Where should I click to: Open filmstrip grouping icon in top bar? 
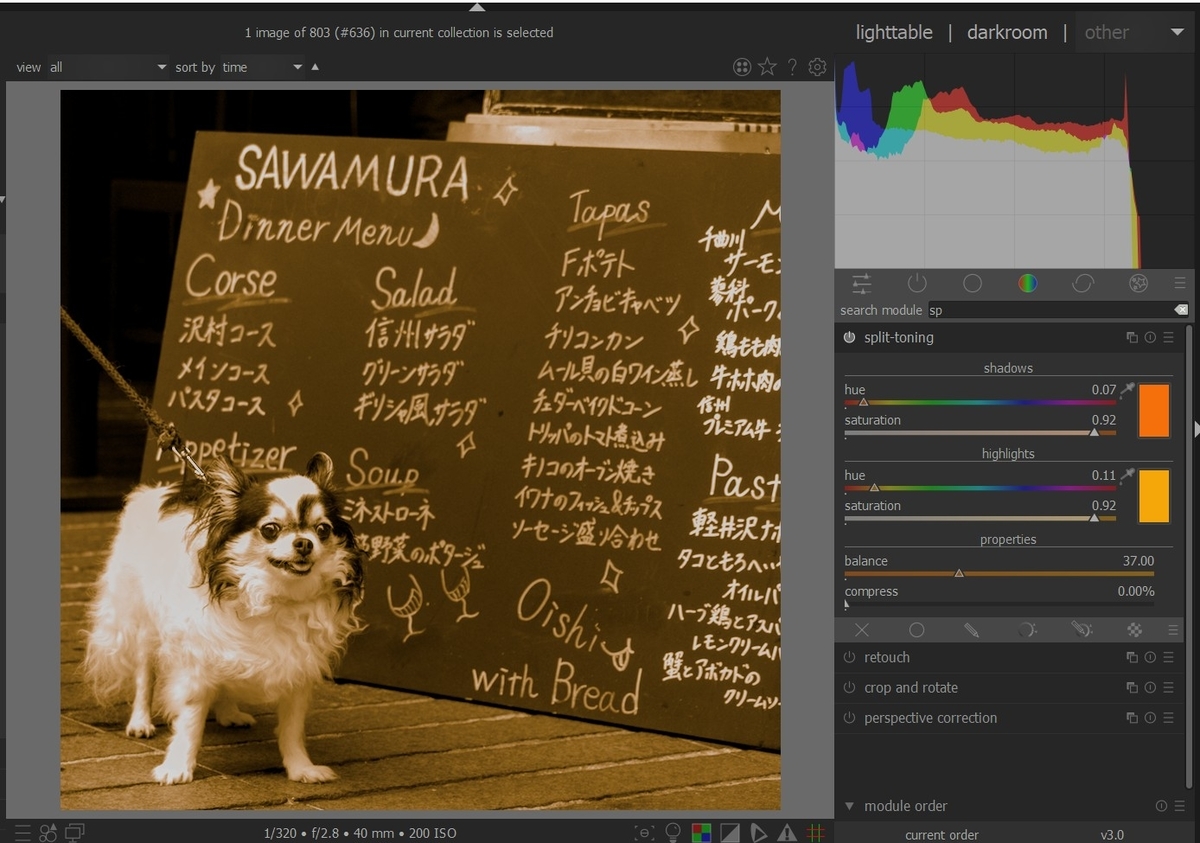(742, 67)
